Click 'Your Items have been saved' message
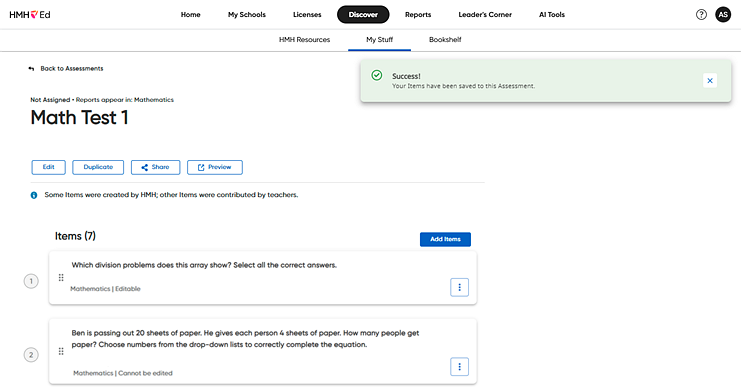741x390 pixels. click(x=464, y=86)
